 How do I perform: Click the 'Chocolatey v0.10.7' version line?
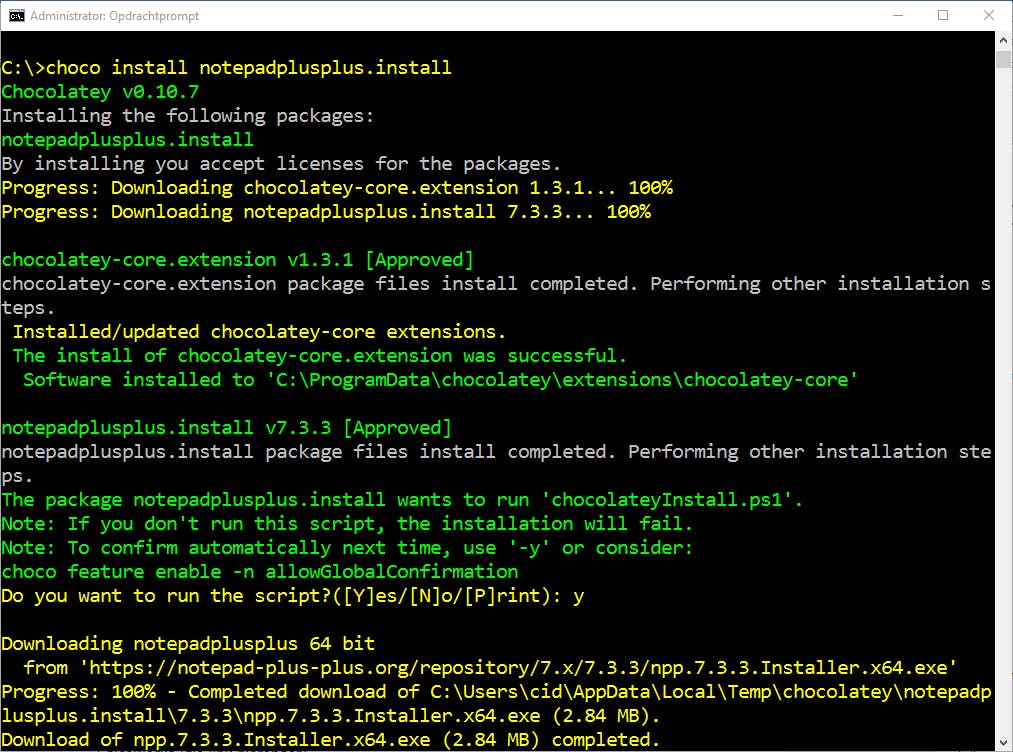point(100,92)
